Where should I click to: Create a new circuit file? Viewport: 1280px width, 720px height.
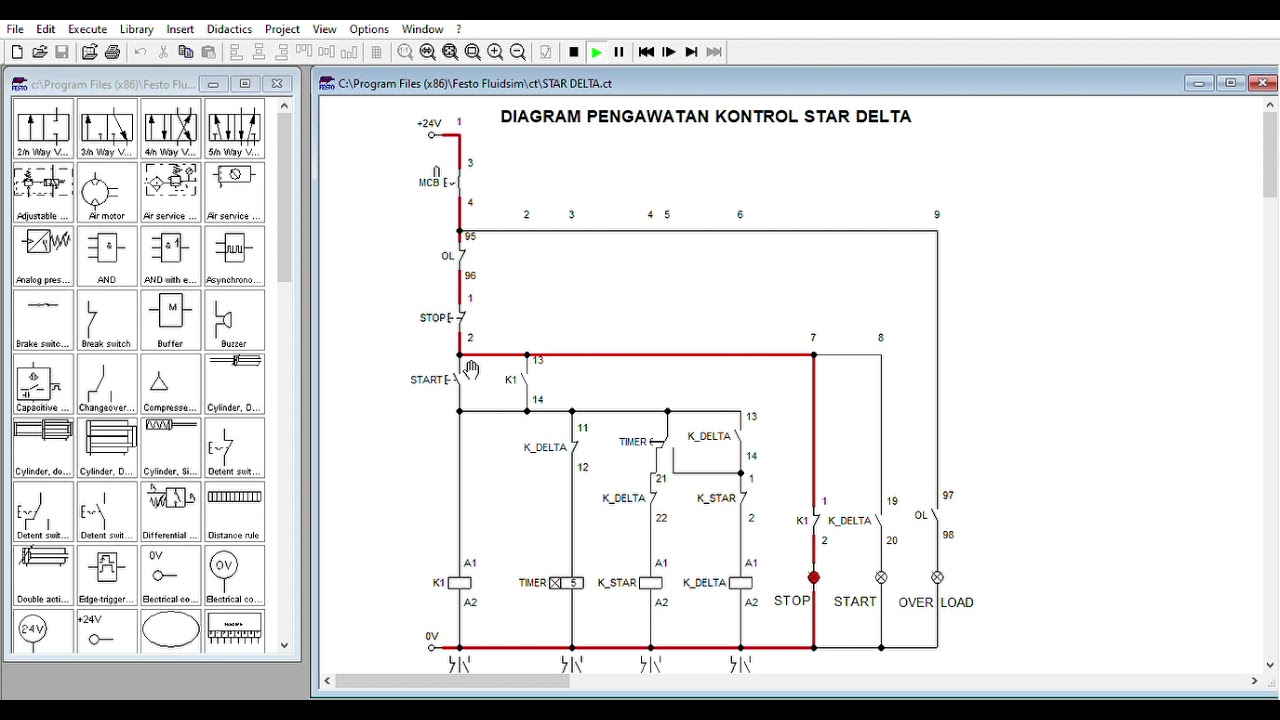point(17,52)
